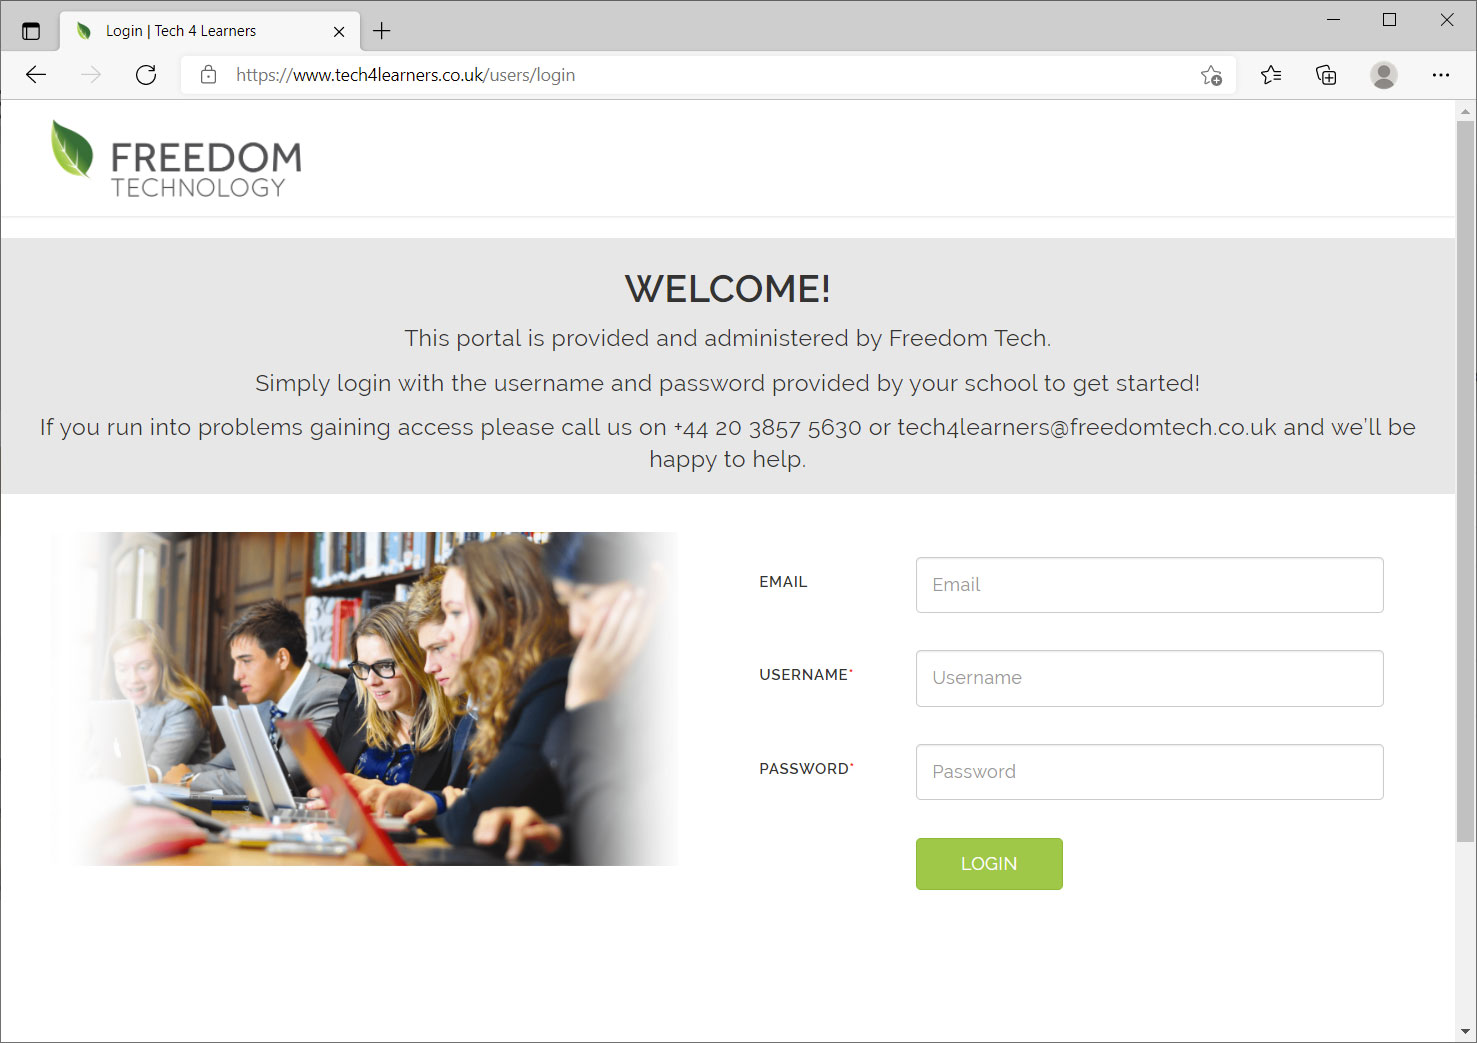The width and height of the screenshot is (1477, 1043).
Task: Click the green LOGIN button
Action: 989,864
